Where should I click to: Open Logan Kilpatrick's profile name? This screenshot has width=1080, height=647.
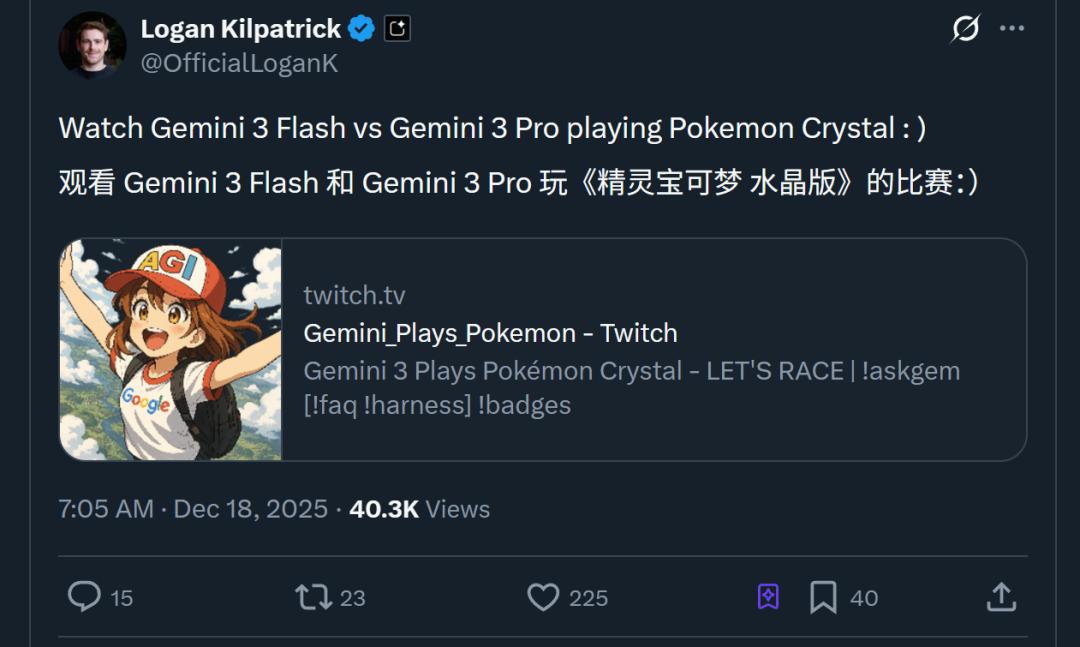tap(240, 28)
